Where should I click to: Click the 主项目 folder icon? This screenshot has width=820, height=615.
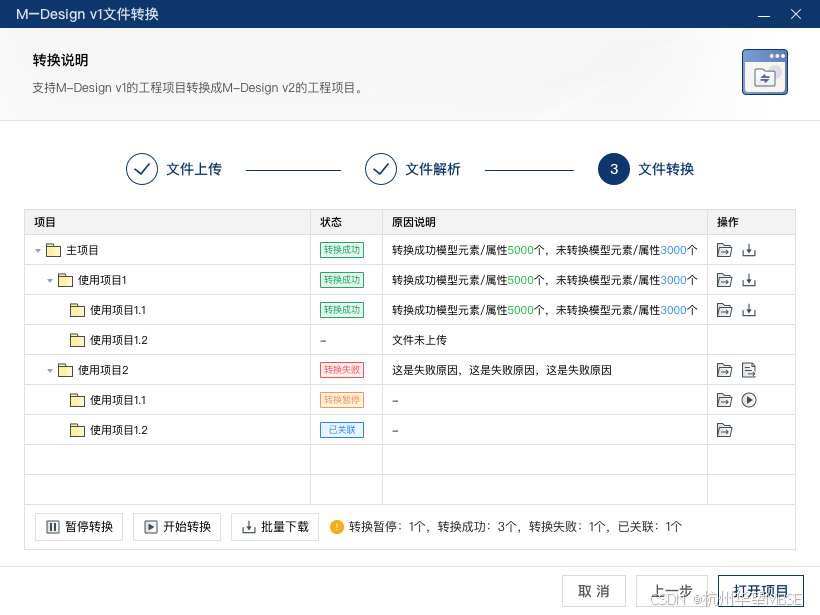coord(53,250)
